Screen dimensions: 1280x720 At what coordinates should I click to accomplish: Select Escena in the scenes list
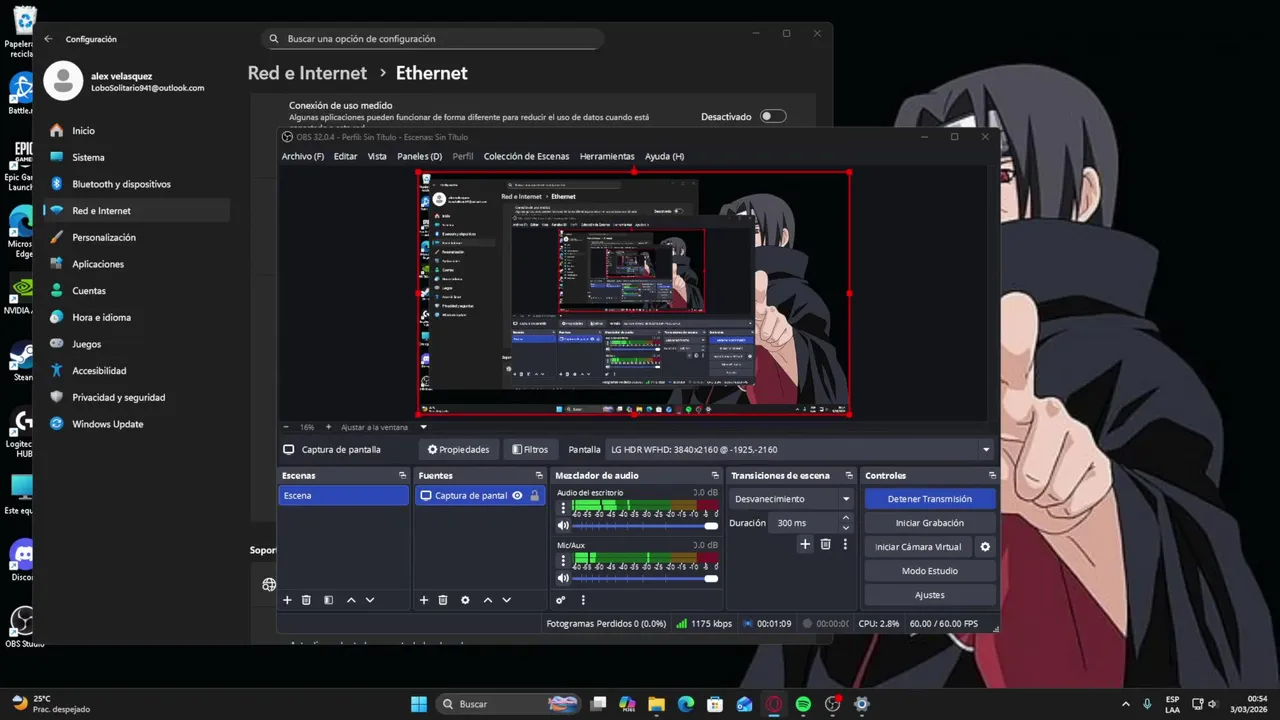(x=344, y=496)
